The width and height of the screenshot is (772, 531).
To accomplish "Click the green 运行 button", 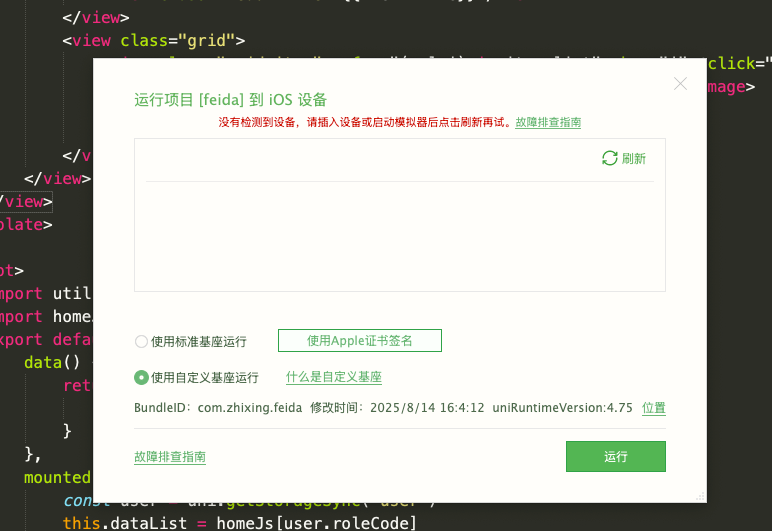I will click(615, 456).
